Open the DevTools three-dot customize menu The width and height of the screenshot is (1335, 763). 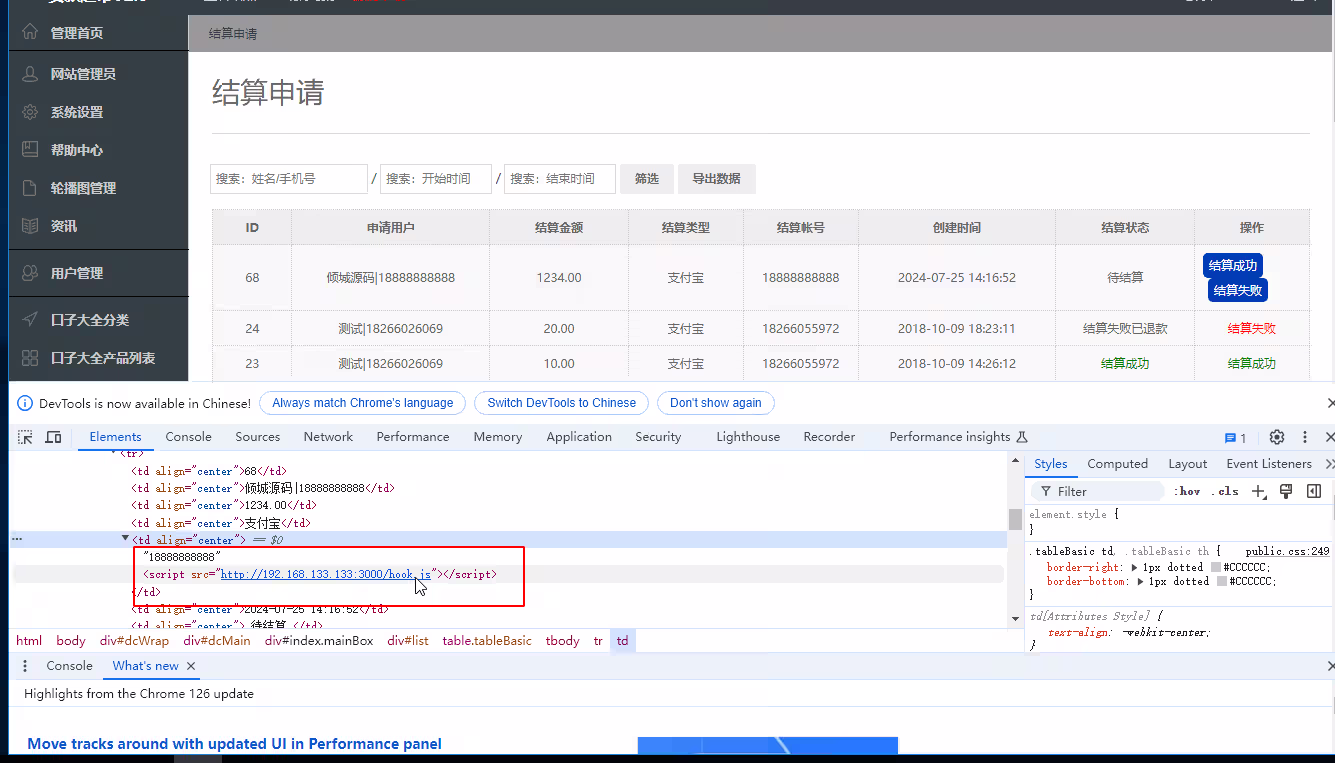1304,437
